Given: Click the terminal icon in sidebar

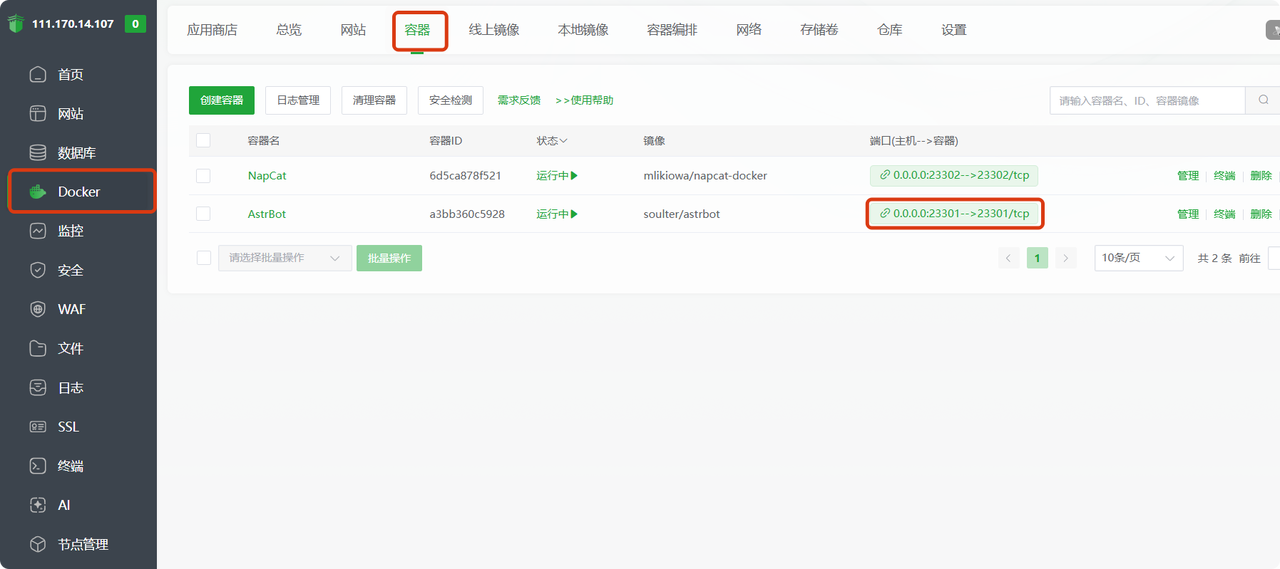Looking at the screenshot, I should (x=38, y=466).
